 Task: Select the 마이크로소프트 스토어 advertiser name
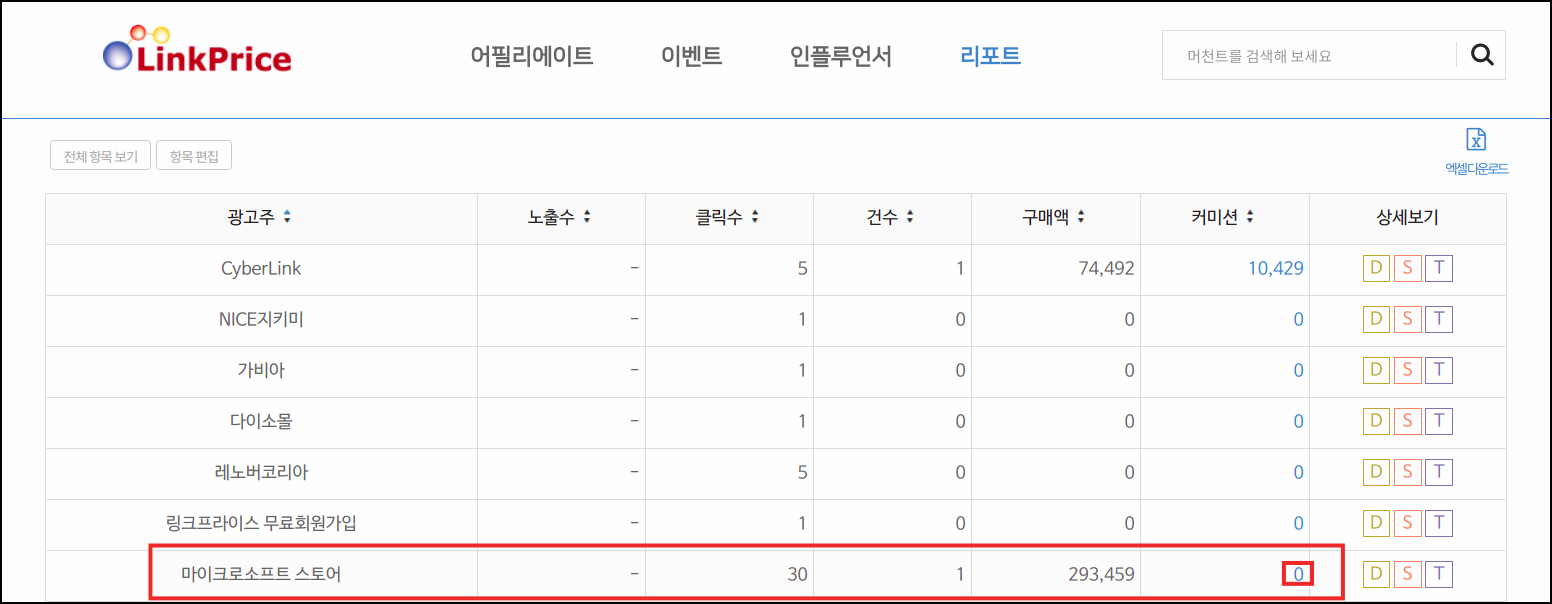coord(261,575)
